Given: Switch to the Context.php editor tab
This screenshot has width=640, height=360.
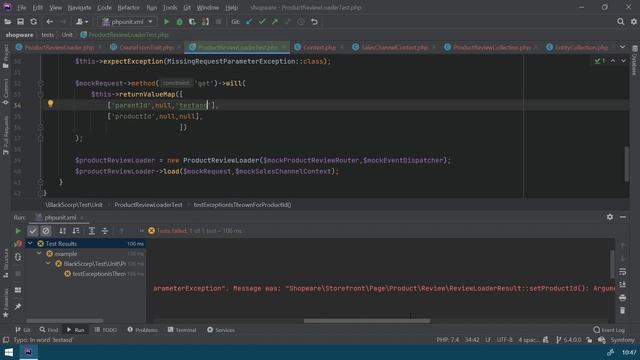Looking at the screenshot, I should 320,47.
